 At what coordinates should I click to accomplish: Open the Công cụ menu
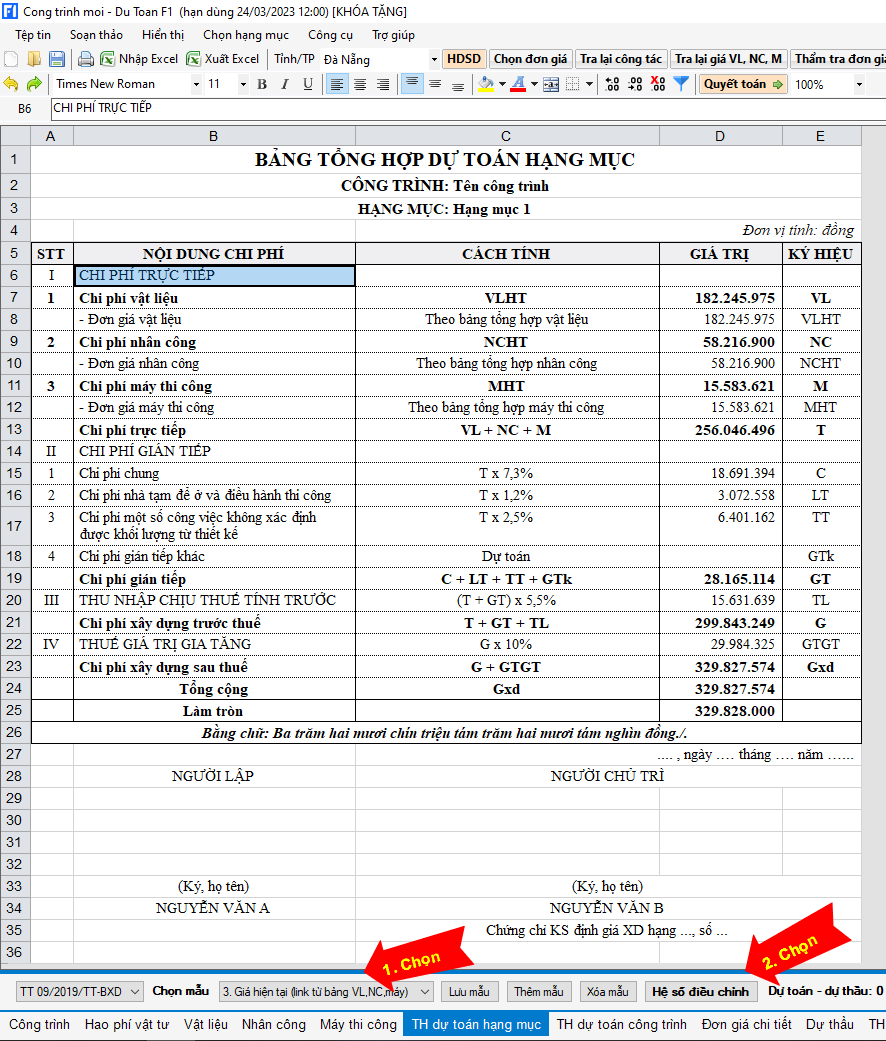(331, 35)
